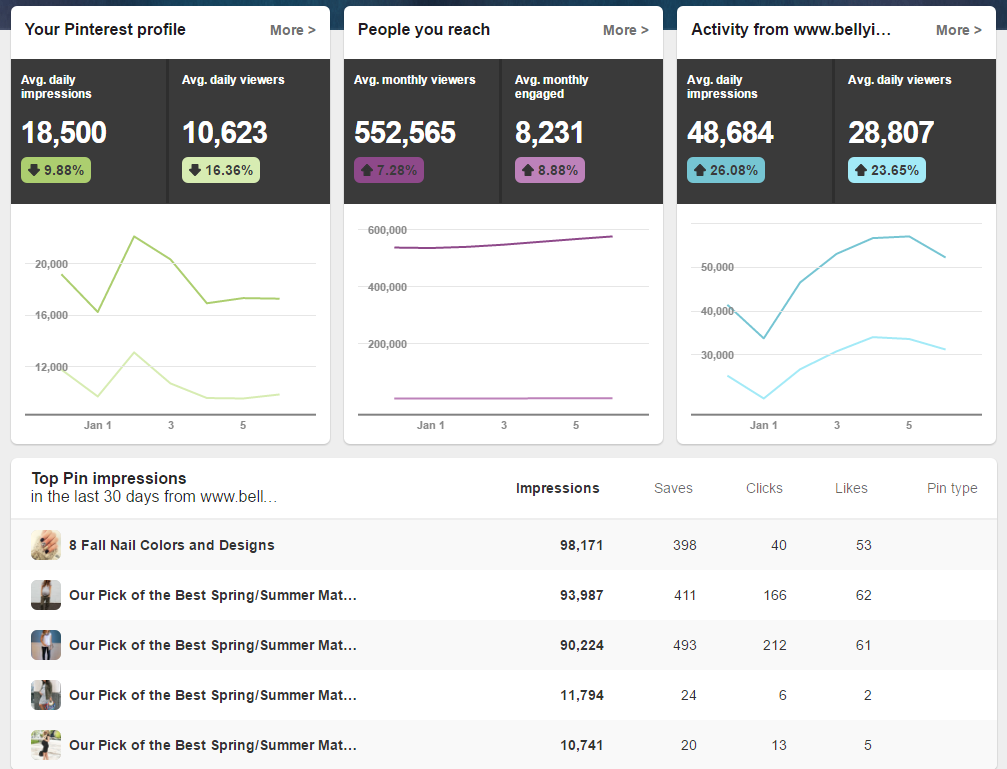Click the up arrow beside 26.08%
The width and height of the screenshot is (1007, 769).
tap(700, 170)
